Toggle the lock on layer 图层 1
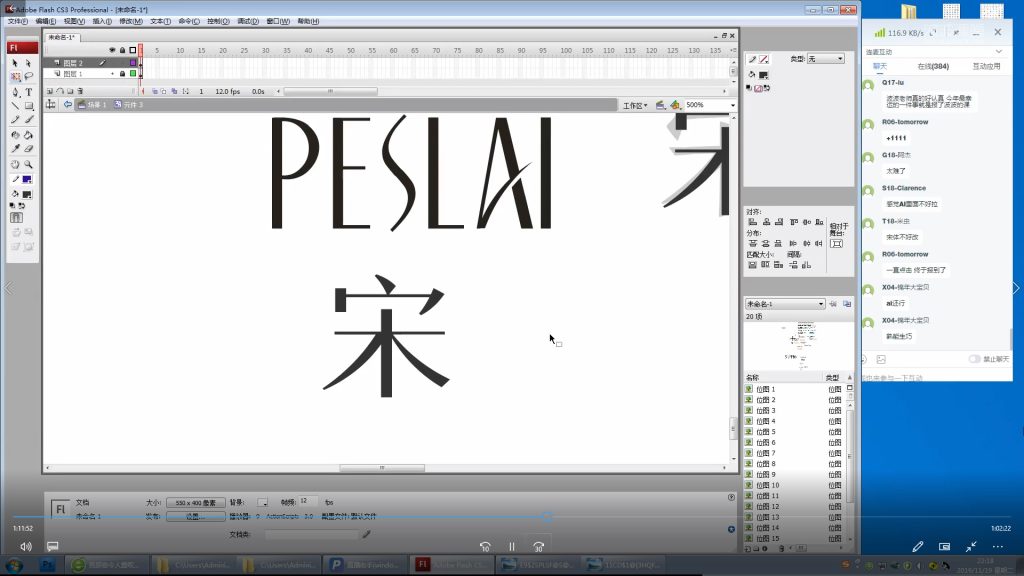Screen dimensions: 1024x576 122,74
